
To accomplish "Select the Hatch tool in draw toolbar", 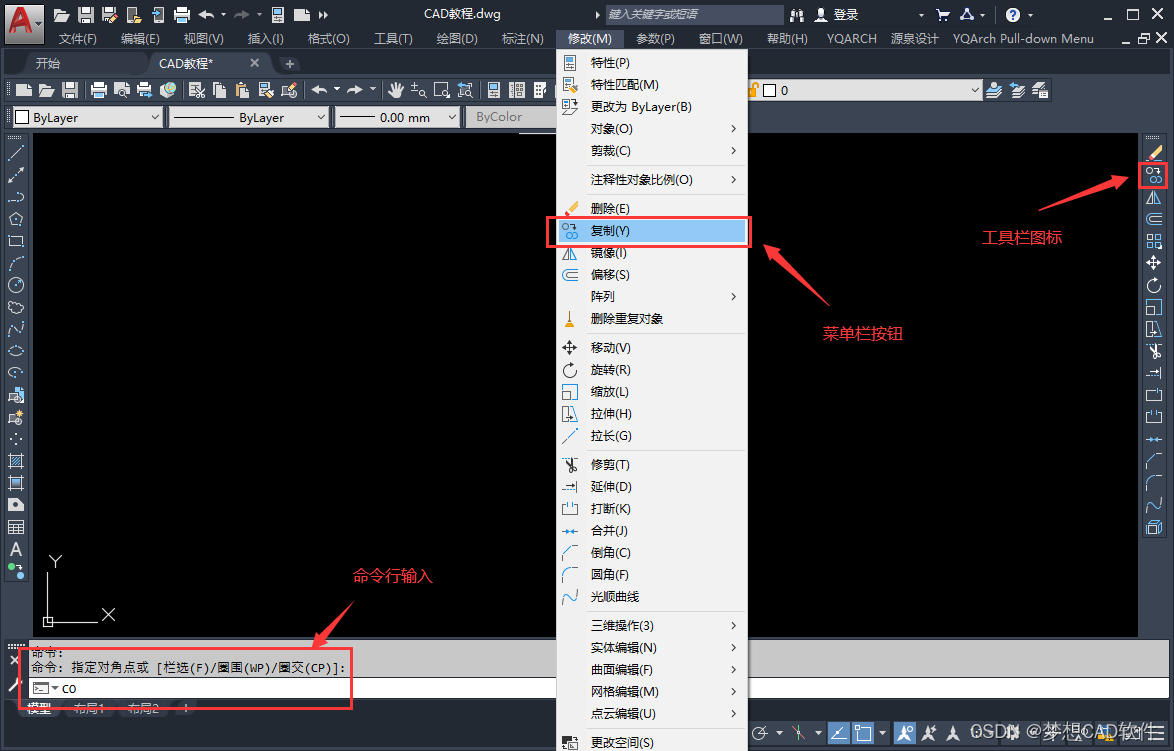I will (x=16, y=461).
